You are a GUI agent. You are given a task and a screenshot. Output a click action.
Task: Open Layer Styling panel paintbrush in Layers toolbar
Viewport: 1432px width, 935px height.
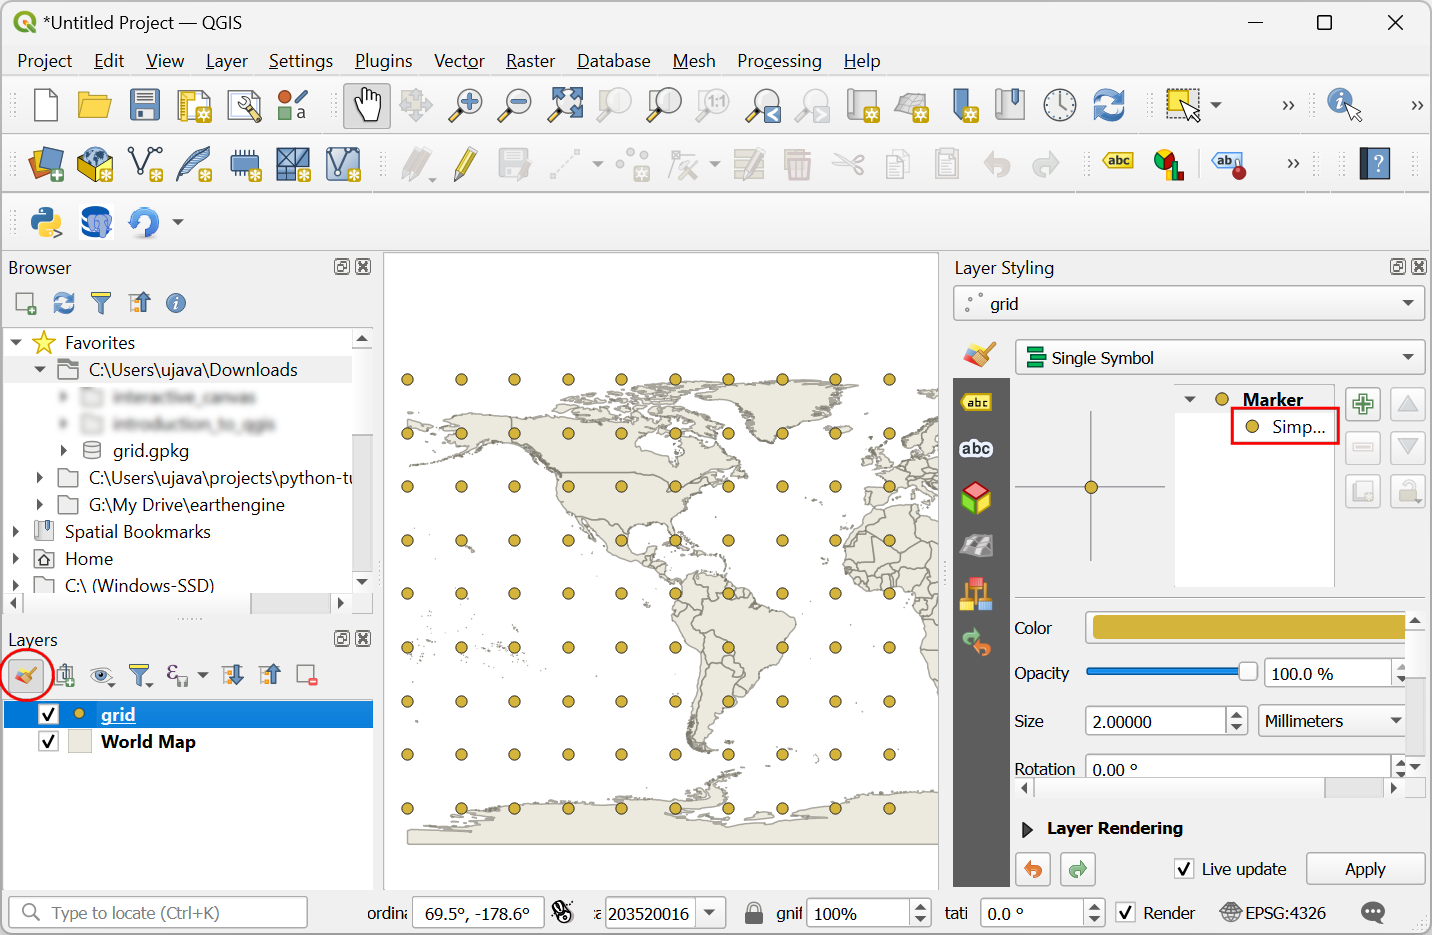tap(26, 675)
